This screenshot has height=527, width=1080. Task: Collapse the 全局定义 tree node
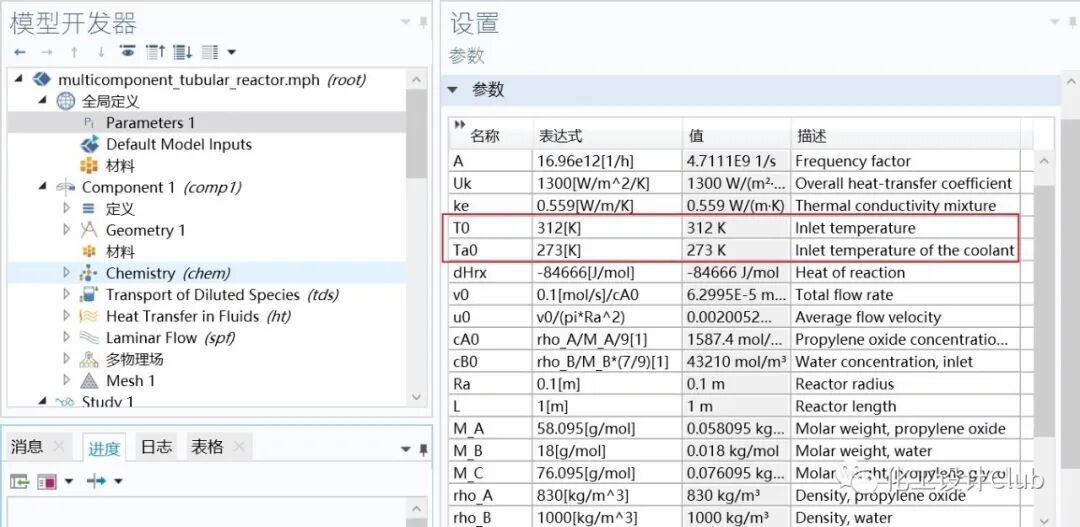point(43,101)
